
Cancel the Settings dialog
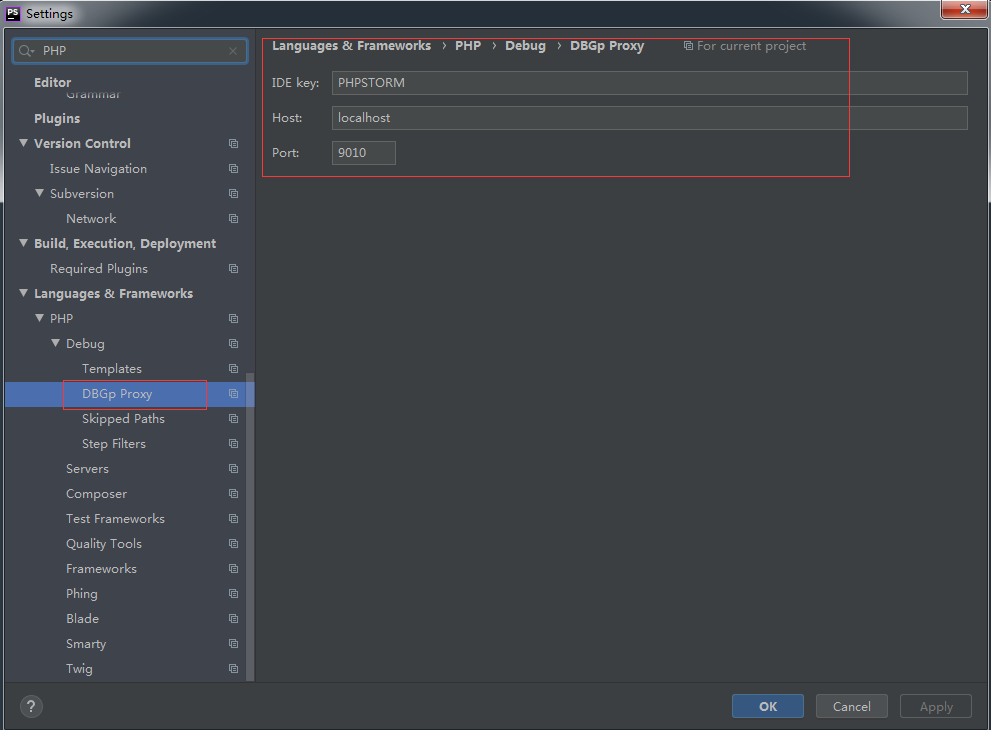(x=851, y=707)
